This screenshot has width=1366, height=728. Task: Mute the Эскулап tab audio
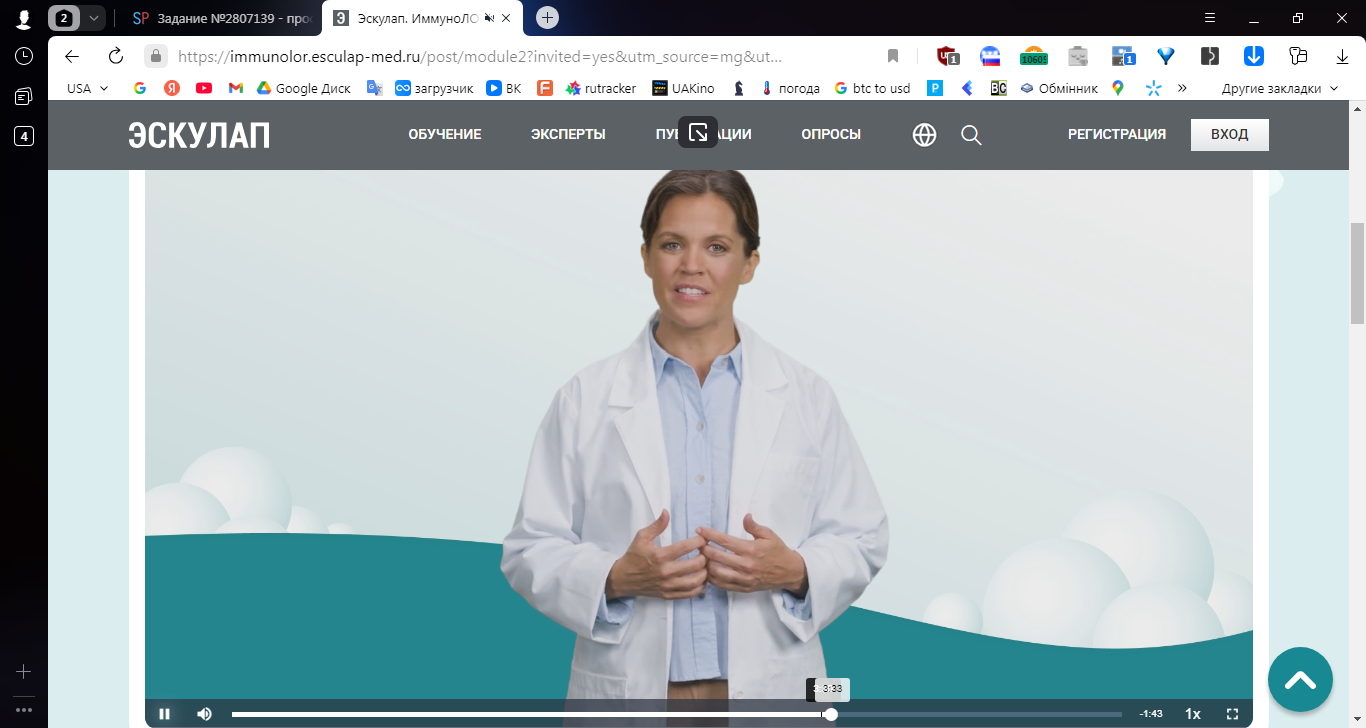(489, 18)
